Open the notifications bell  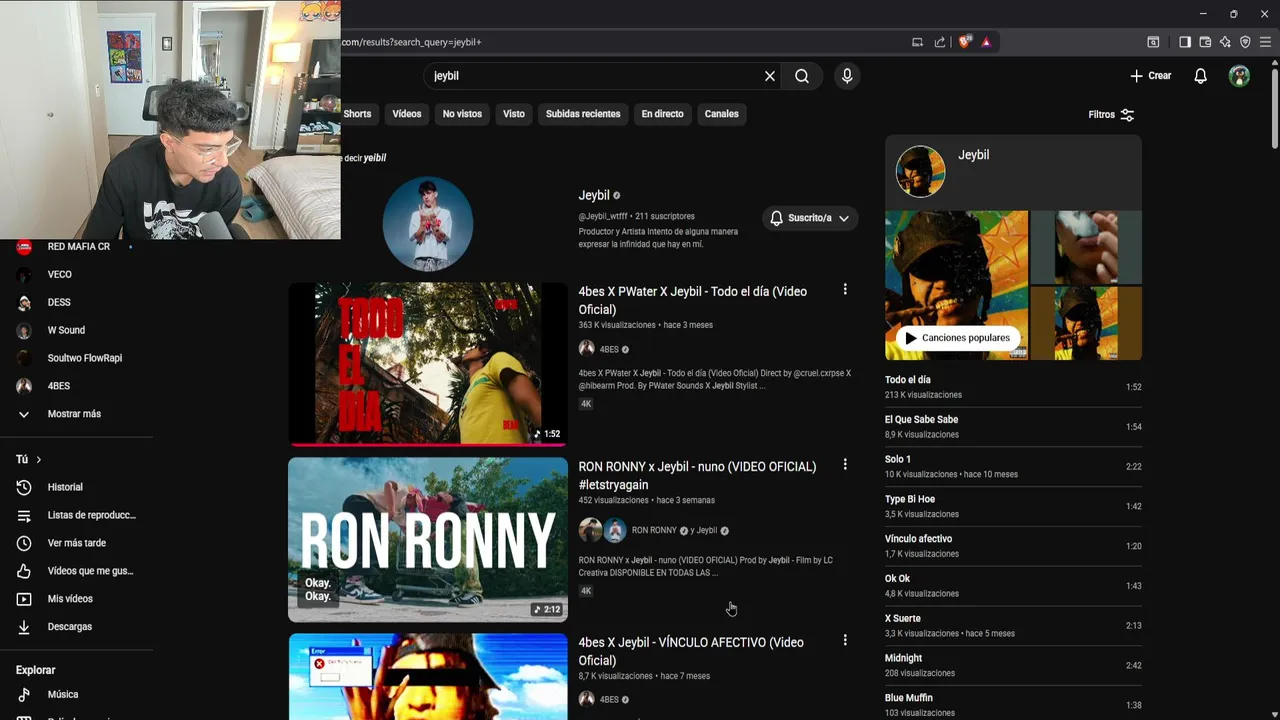tap(1200, 76)
